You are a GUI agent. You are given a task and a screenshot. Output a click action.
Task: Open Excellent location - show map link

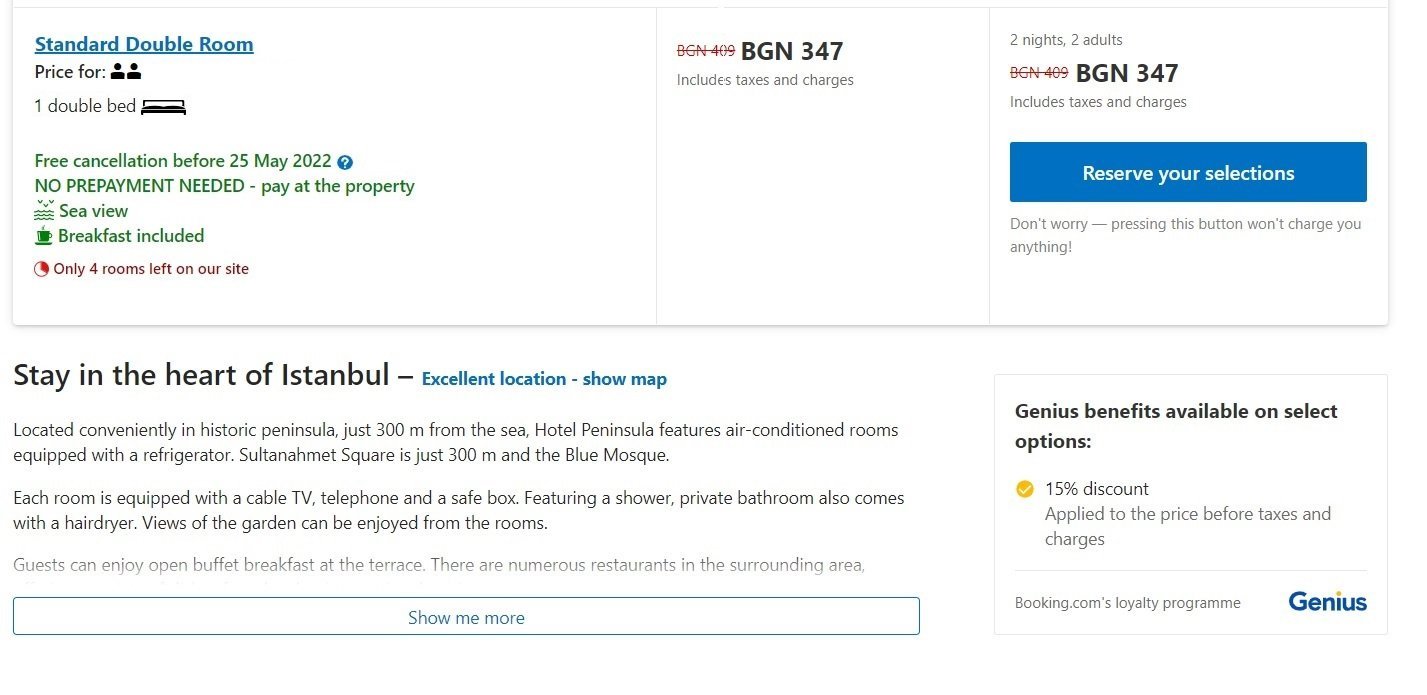(544, 379)
